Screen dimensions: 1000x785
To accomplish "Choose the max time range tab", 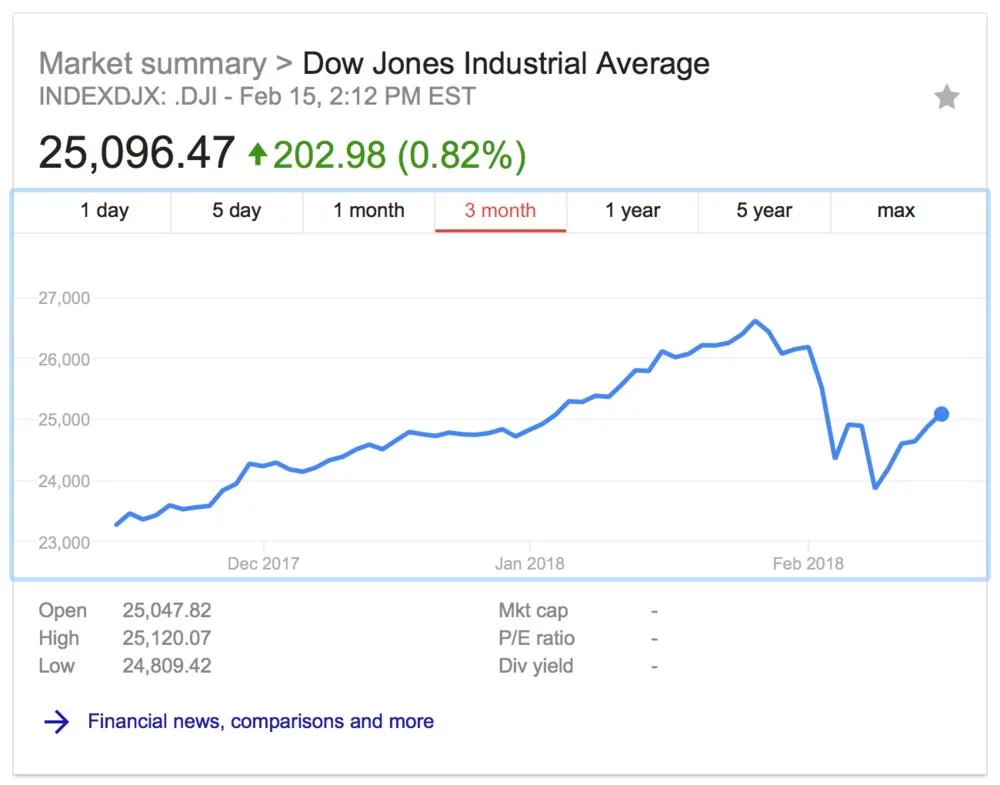I will point(895,211).
